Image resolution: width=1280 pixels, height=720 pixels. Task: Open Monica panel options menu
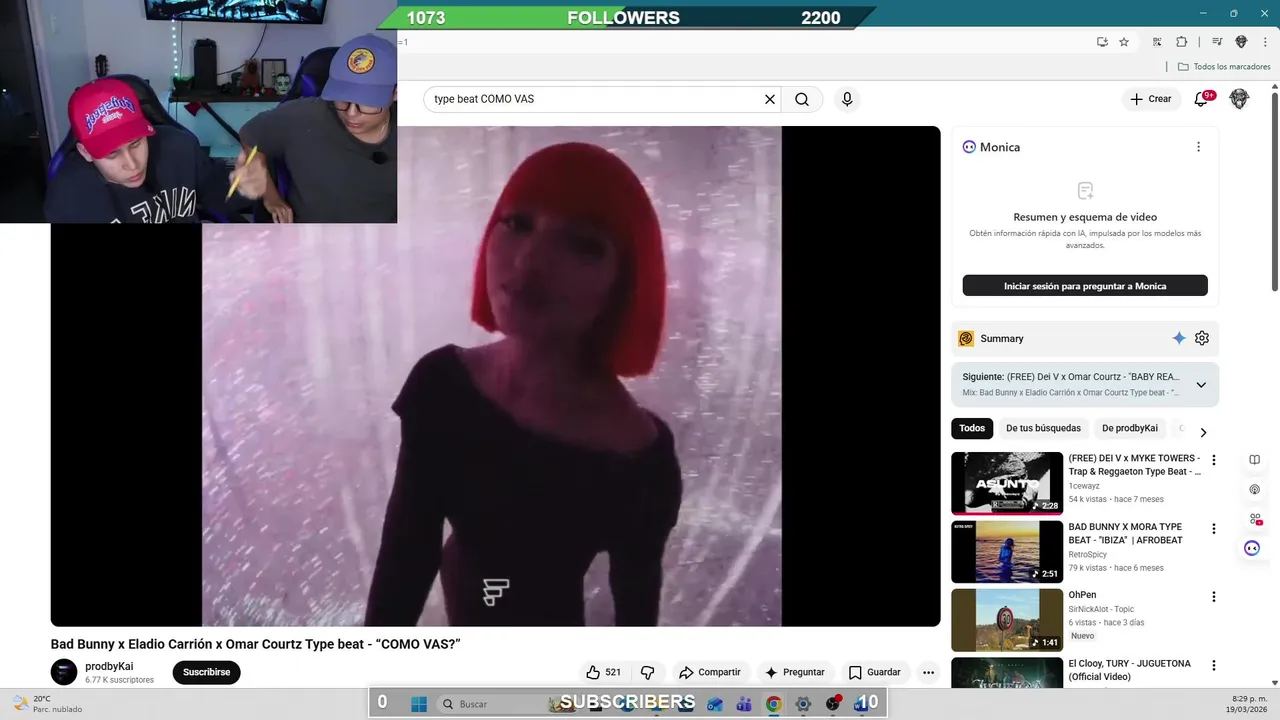(1198, 147)
